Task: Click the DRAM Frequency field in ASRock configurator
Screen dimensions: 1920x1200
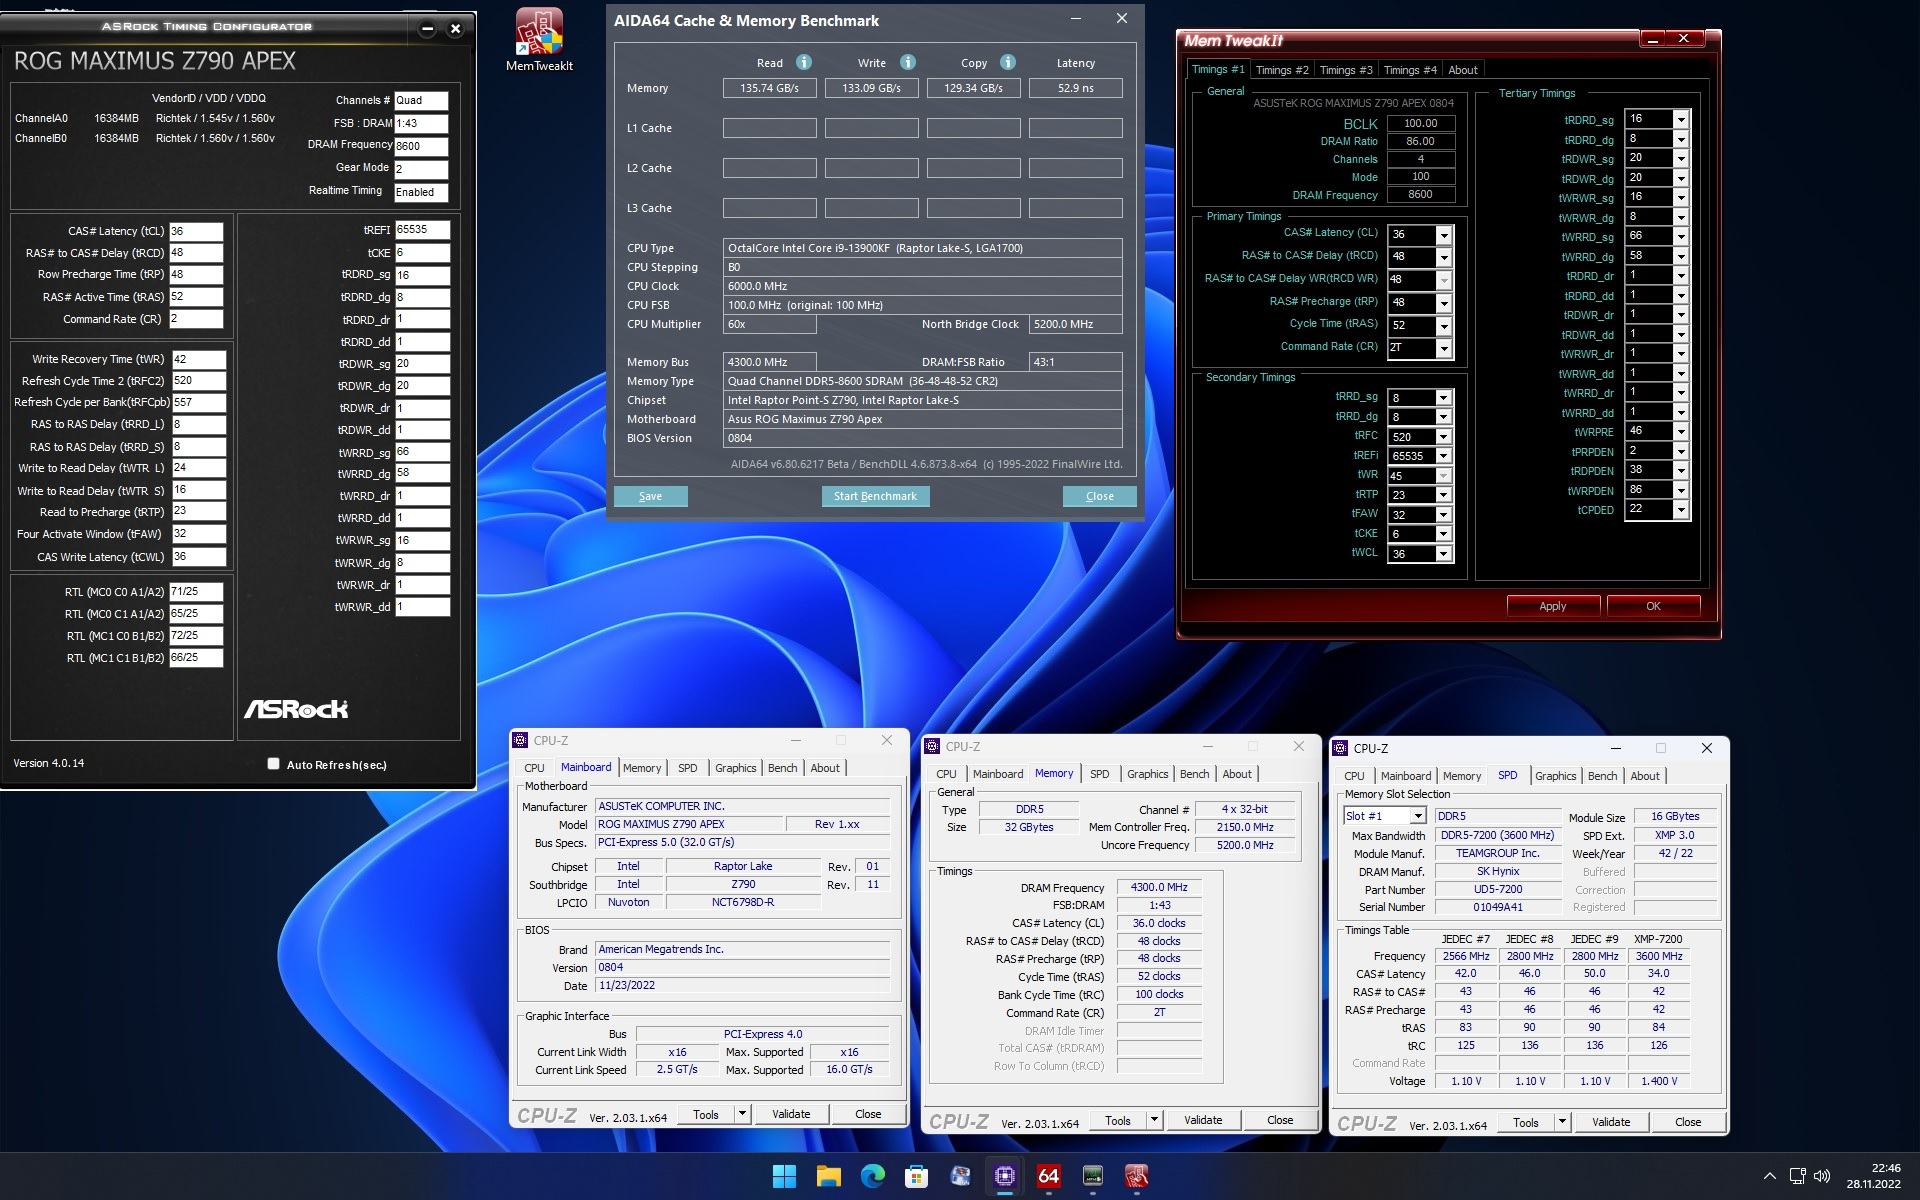Action: [421, 146]
